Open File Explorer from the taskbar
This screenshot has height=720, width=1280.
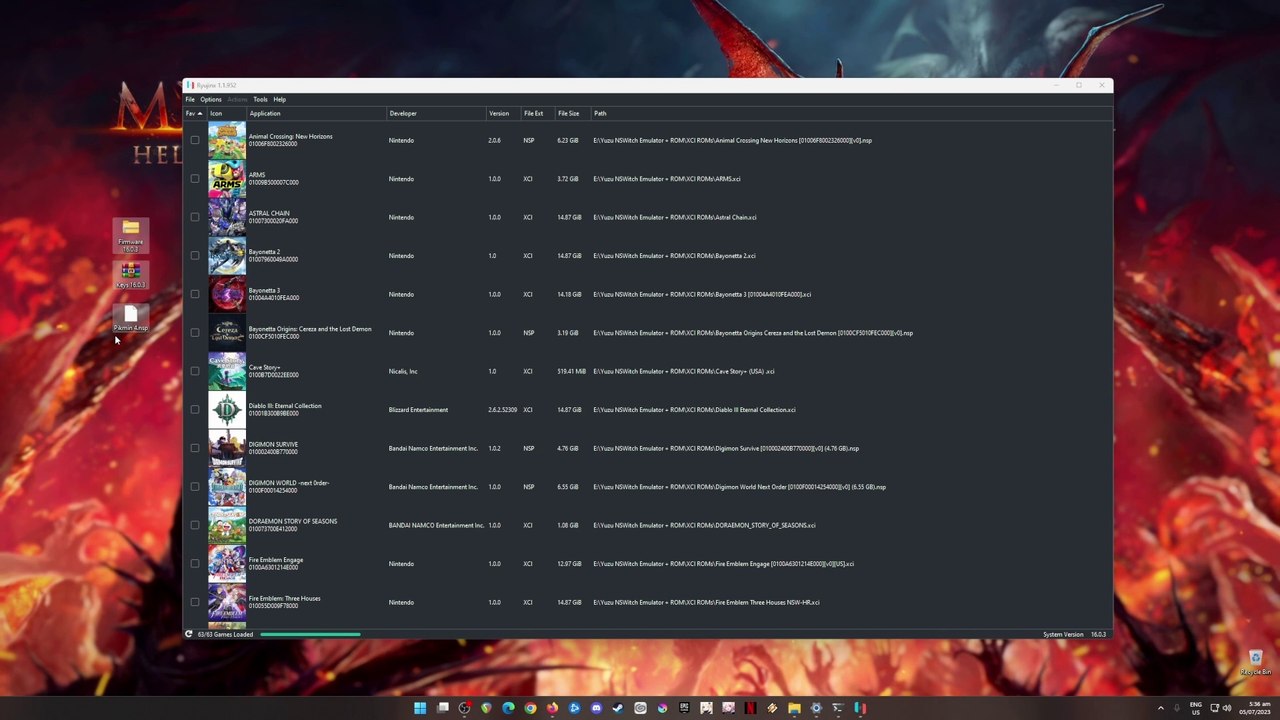794,708
